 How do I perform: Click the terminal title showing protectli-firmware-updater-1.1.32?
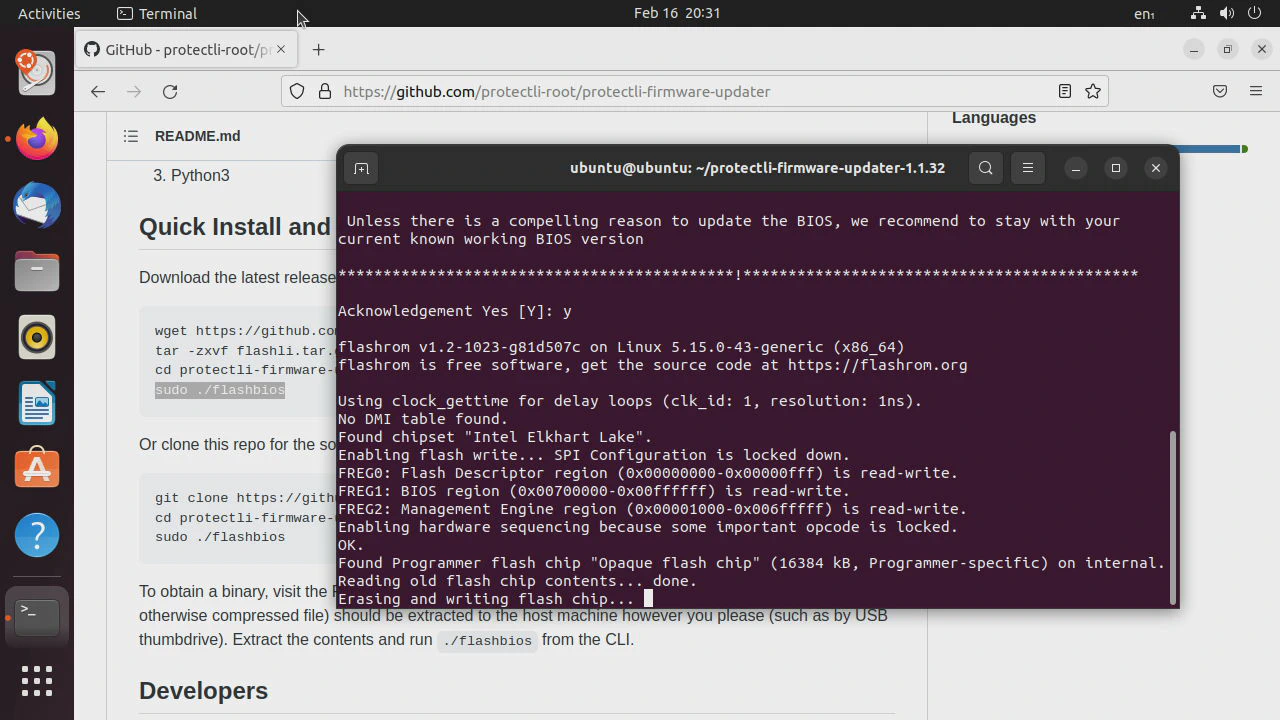[x=757, y=168]
